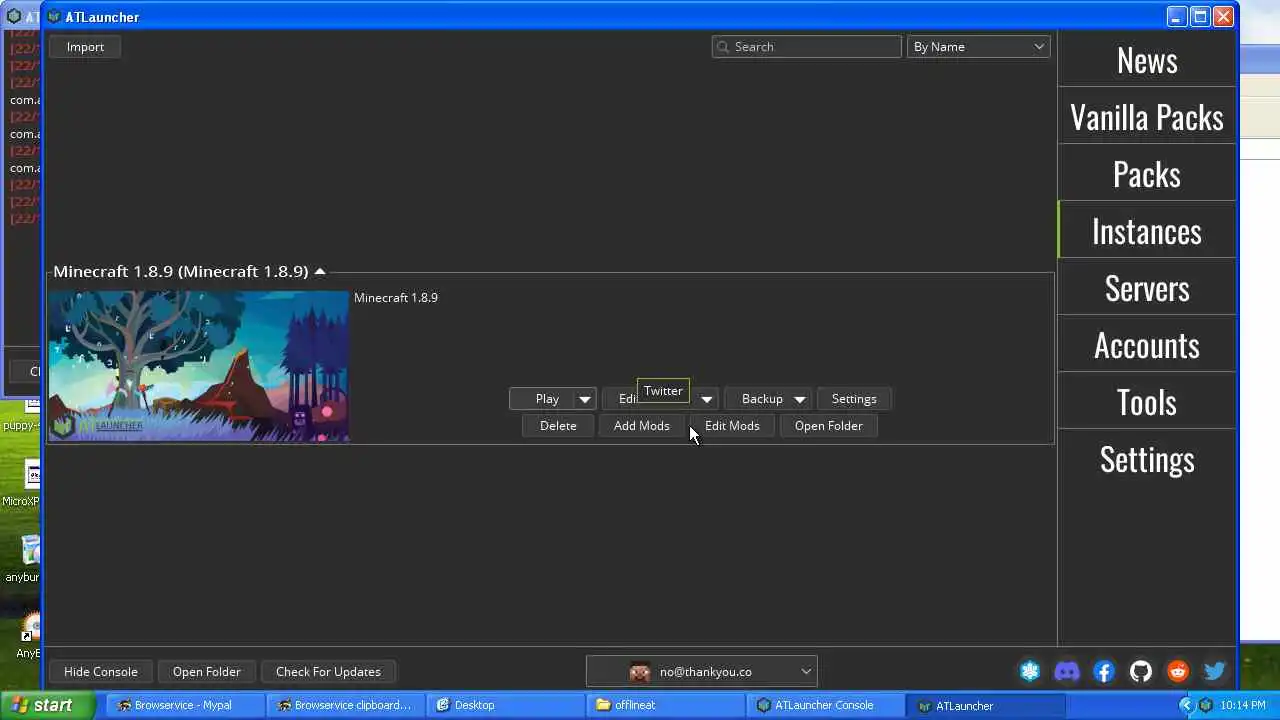Open the Play options dropdown arrow
This screenshot has width=1280, height=720.
pyautogui.click(x=585, y=399)
